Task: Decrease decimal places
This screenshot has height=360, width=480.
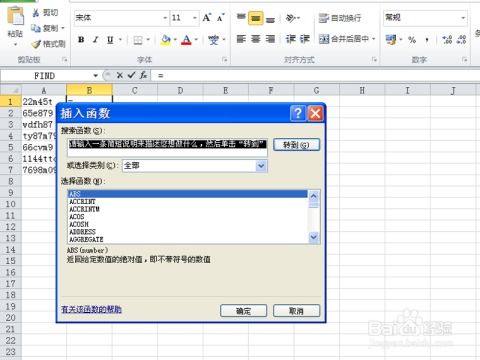Action: point(461,40)
